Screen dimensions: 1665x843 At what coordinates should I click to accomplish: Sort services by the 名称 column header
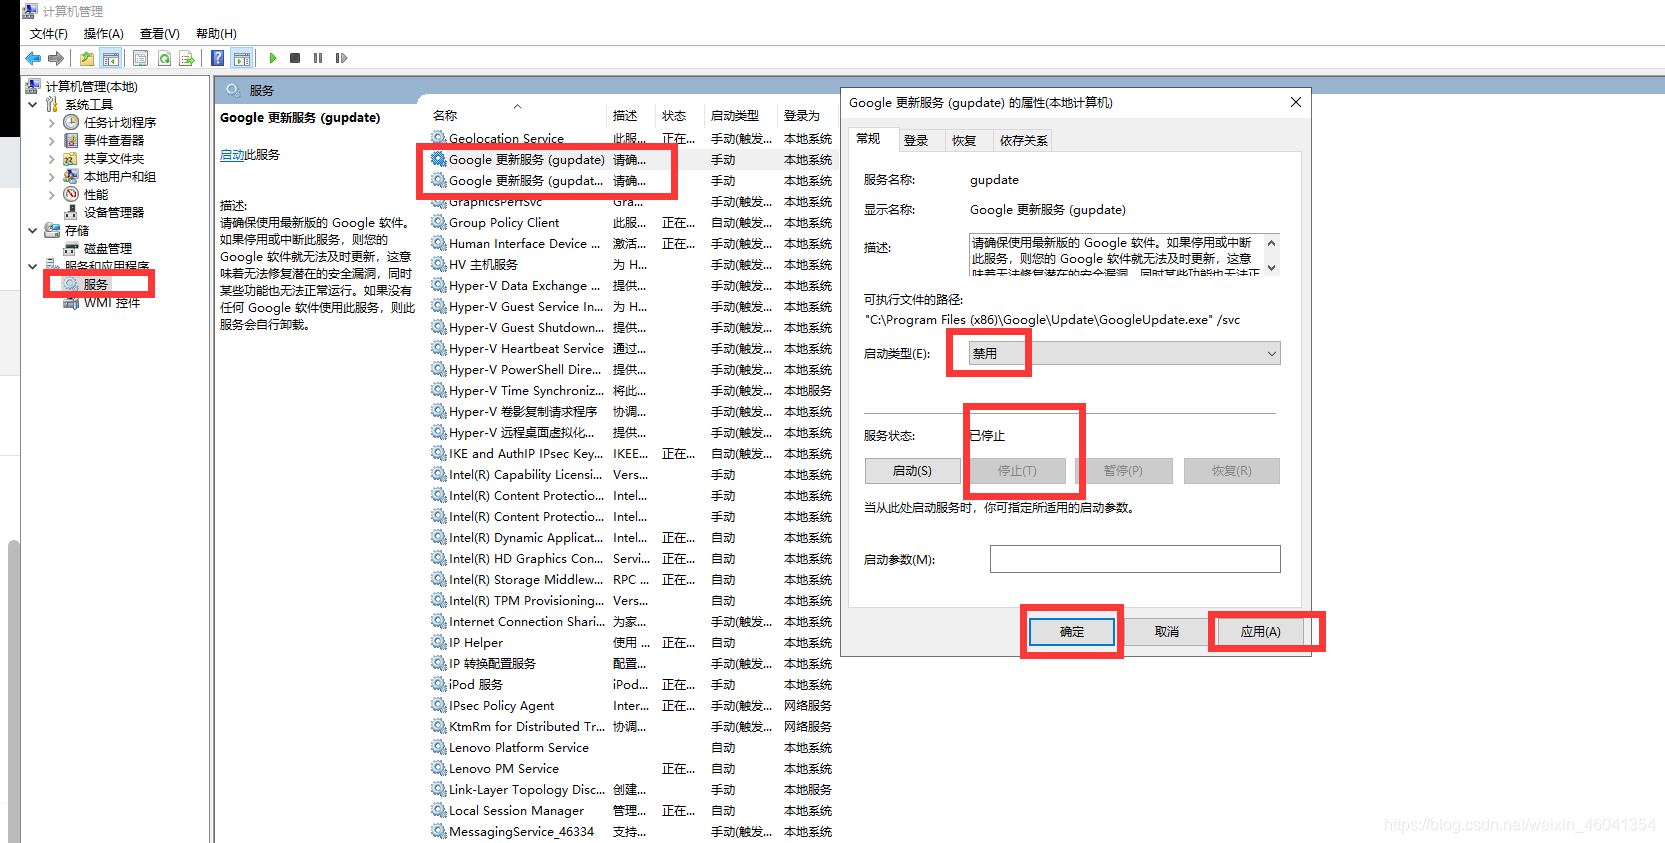(x=517, y=115)
